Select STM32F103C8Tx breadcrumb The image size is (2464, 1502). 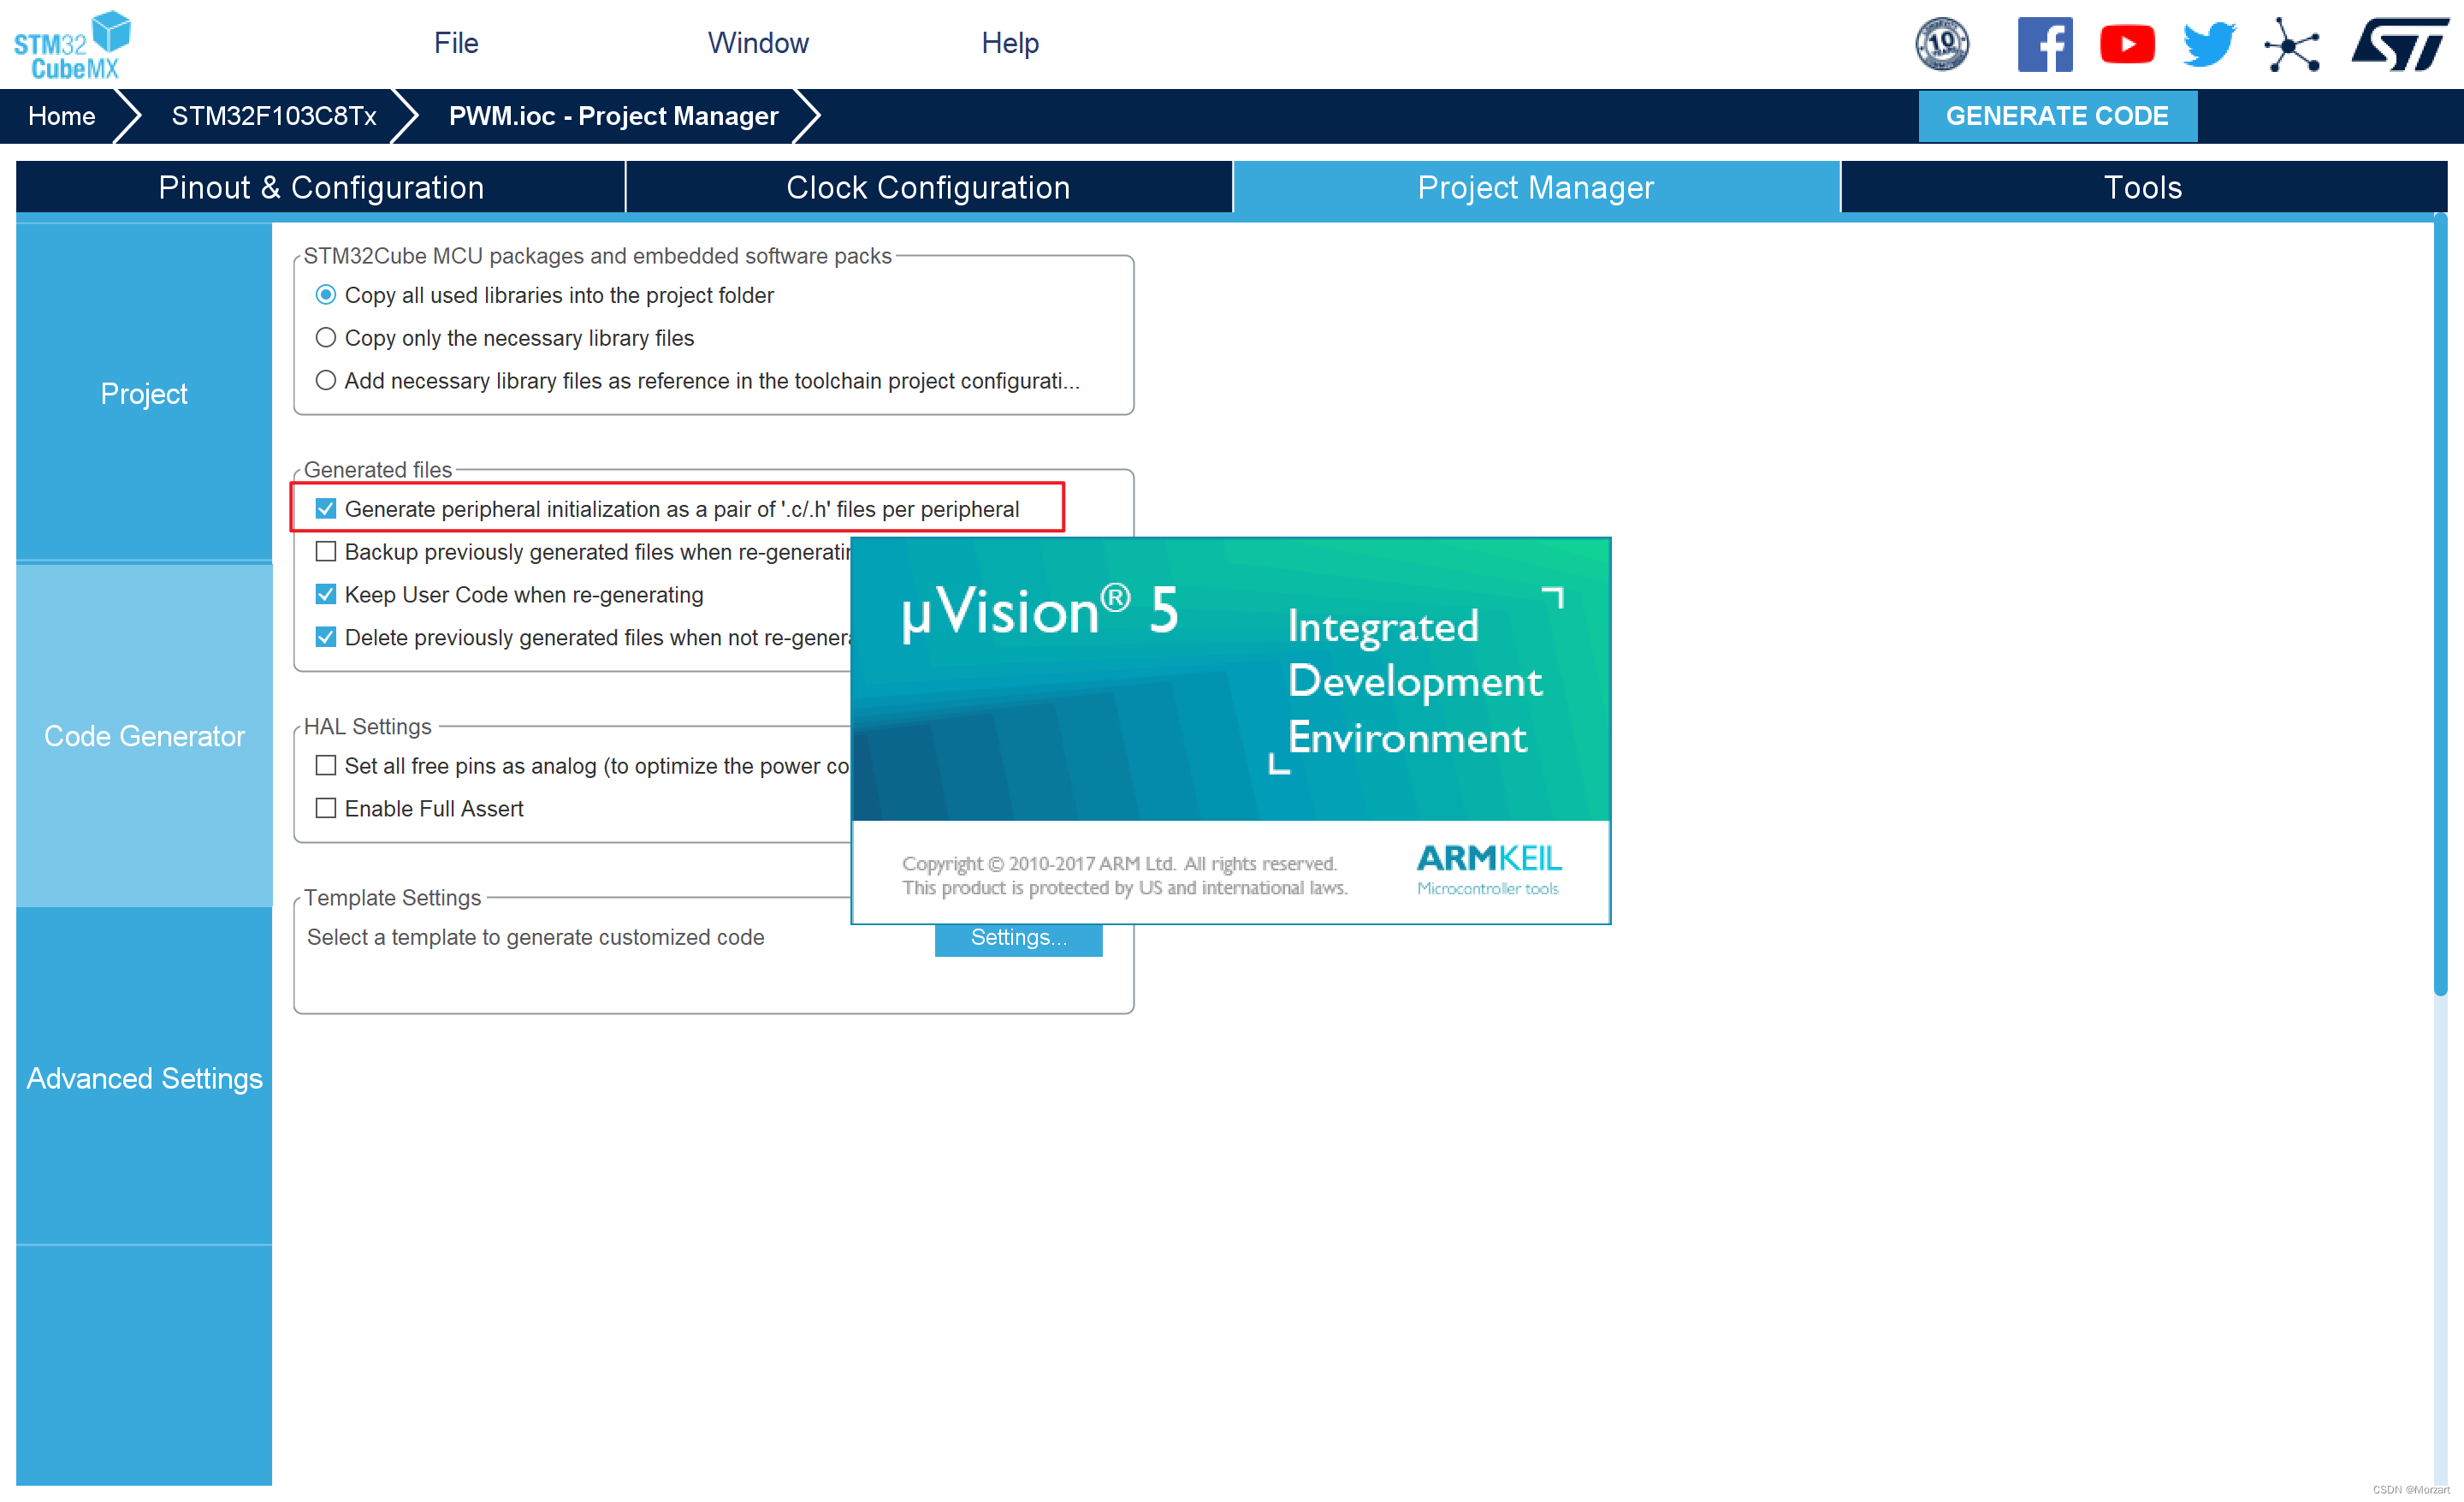point(274,116)
